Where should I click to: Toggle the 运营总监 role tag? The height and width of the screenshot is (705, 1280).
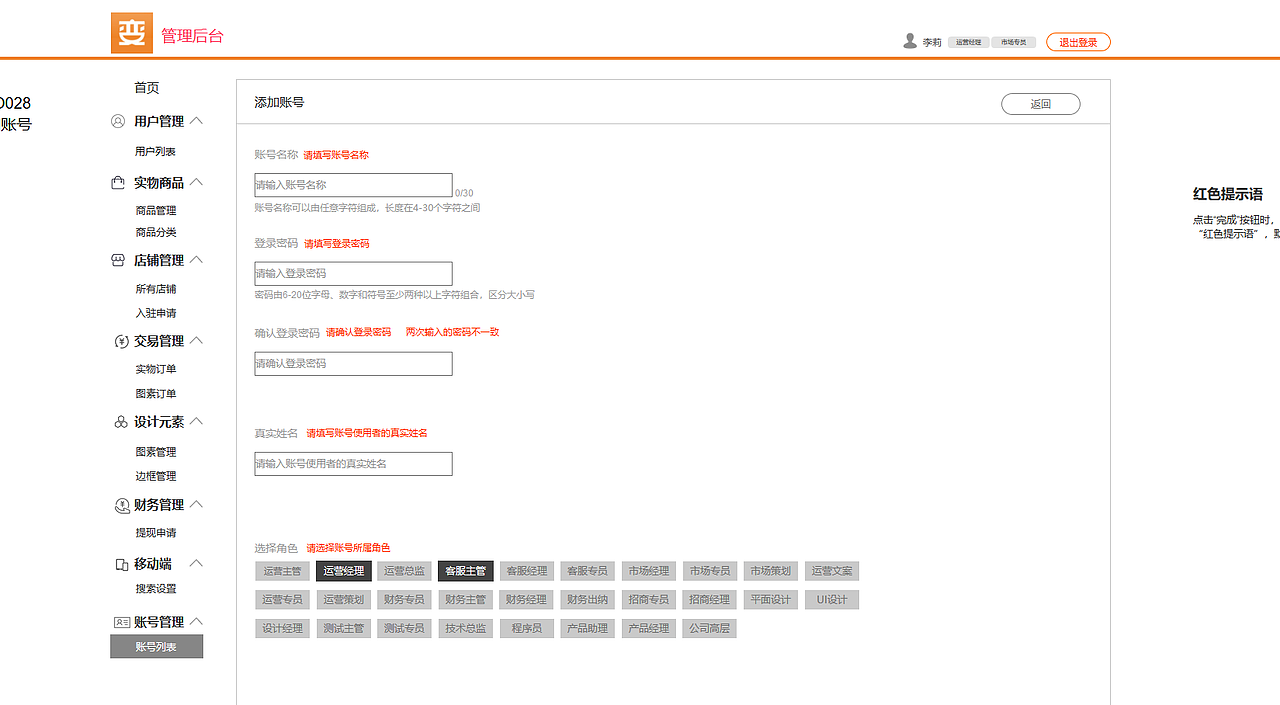click(x=405, y=571)
